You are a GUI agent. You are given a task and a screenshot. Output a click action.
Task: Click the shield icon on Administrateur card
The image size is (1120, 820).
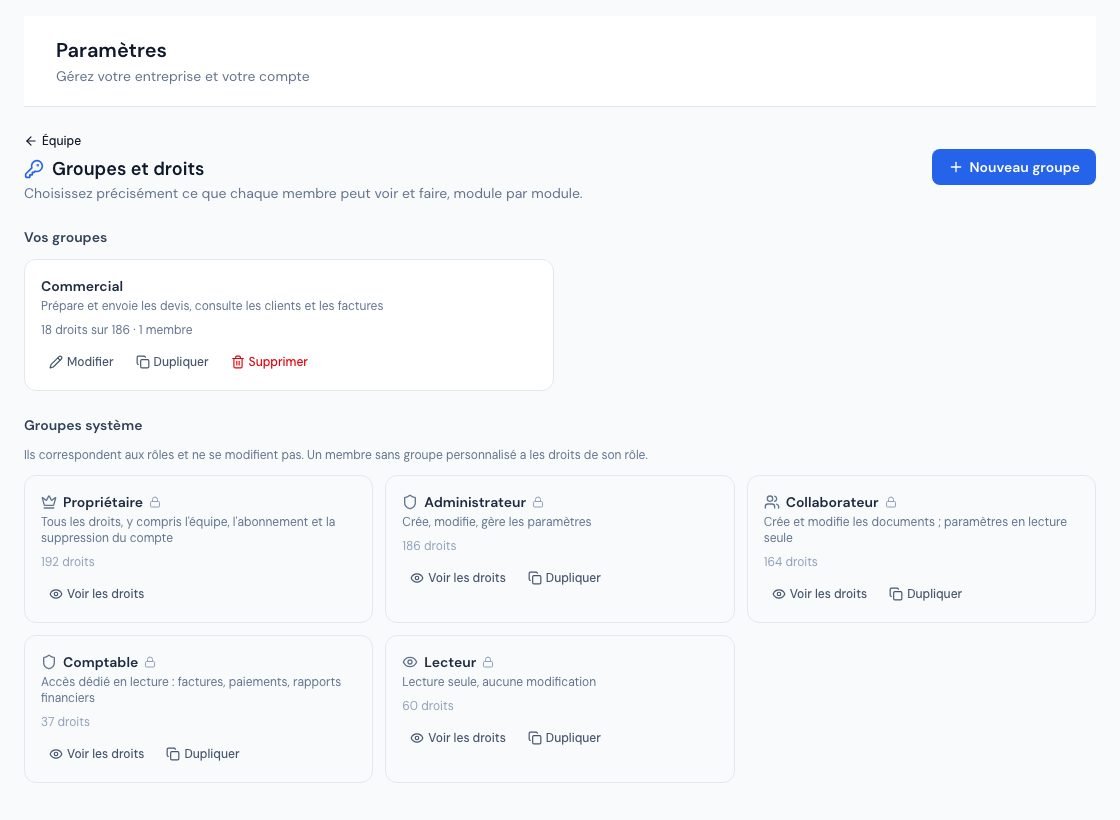[409, 502]
